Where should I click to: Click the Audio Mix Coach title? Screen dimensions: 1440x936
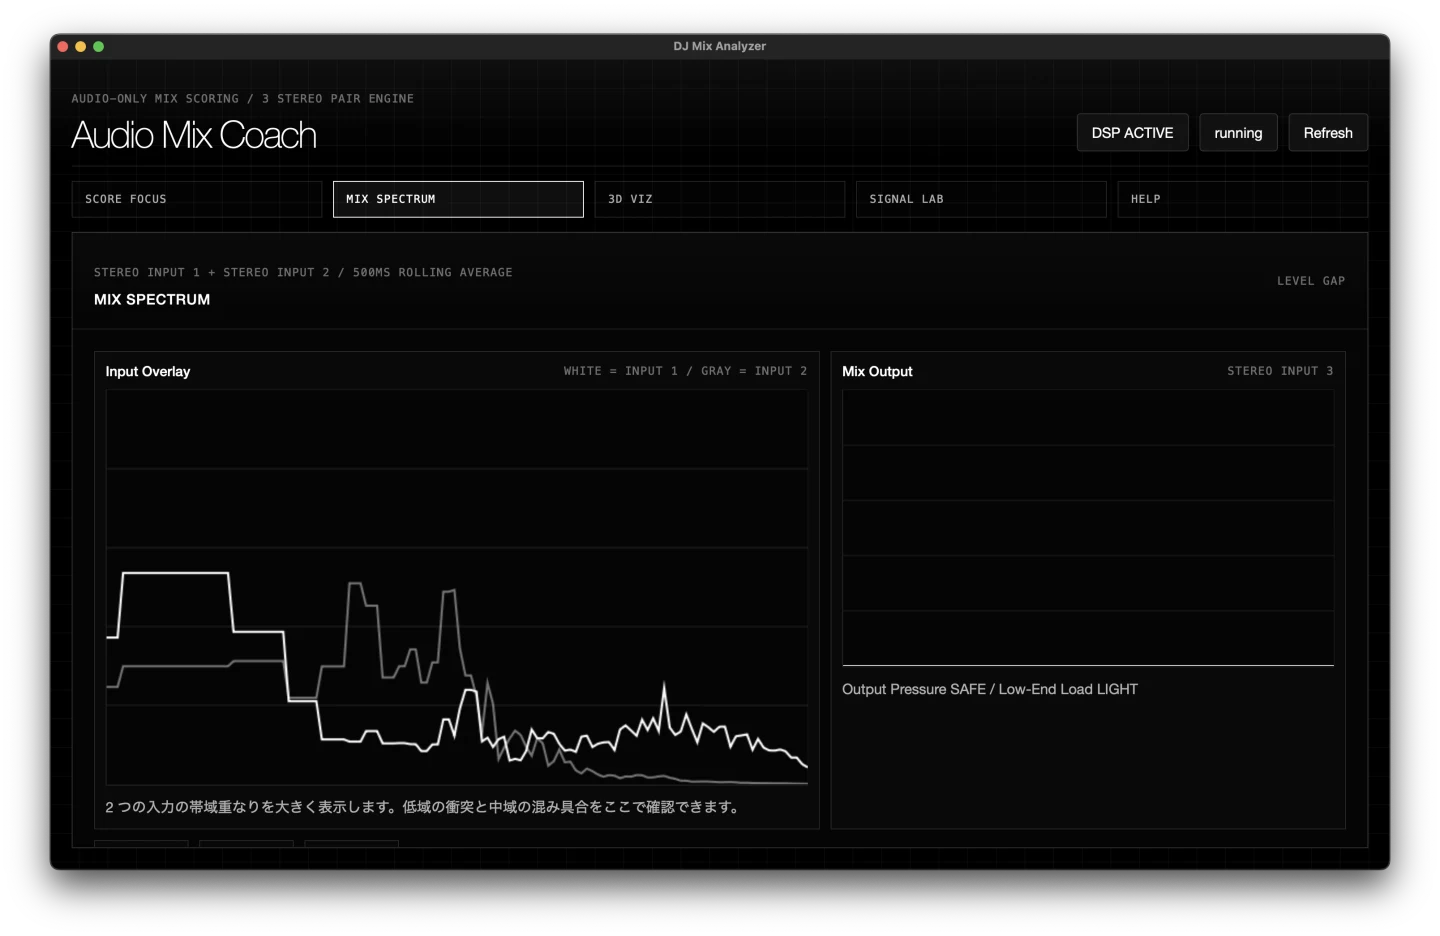tap(194, 136)
